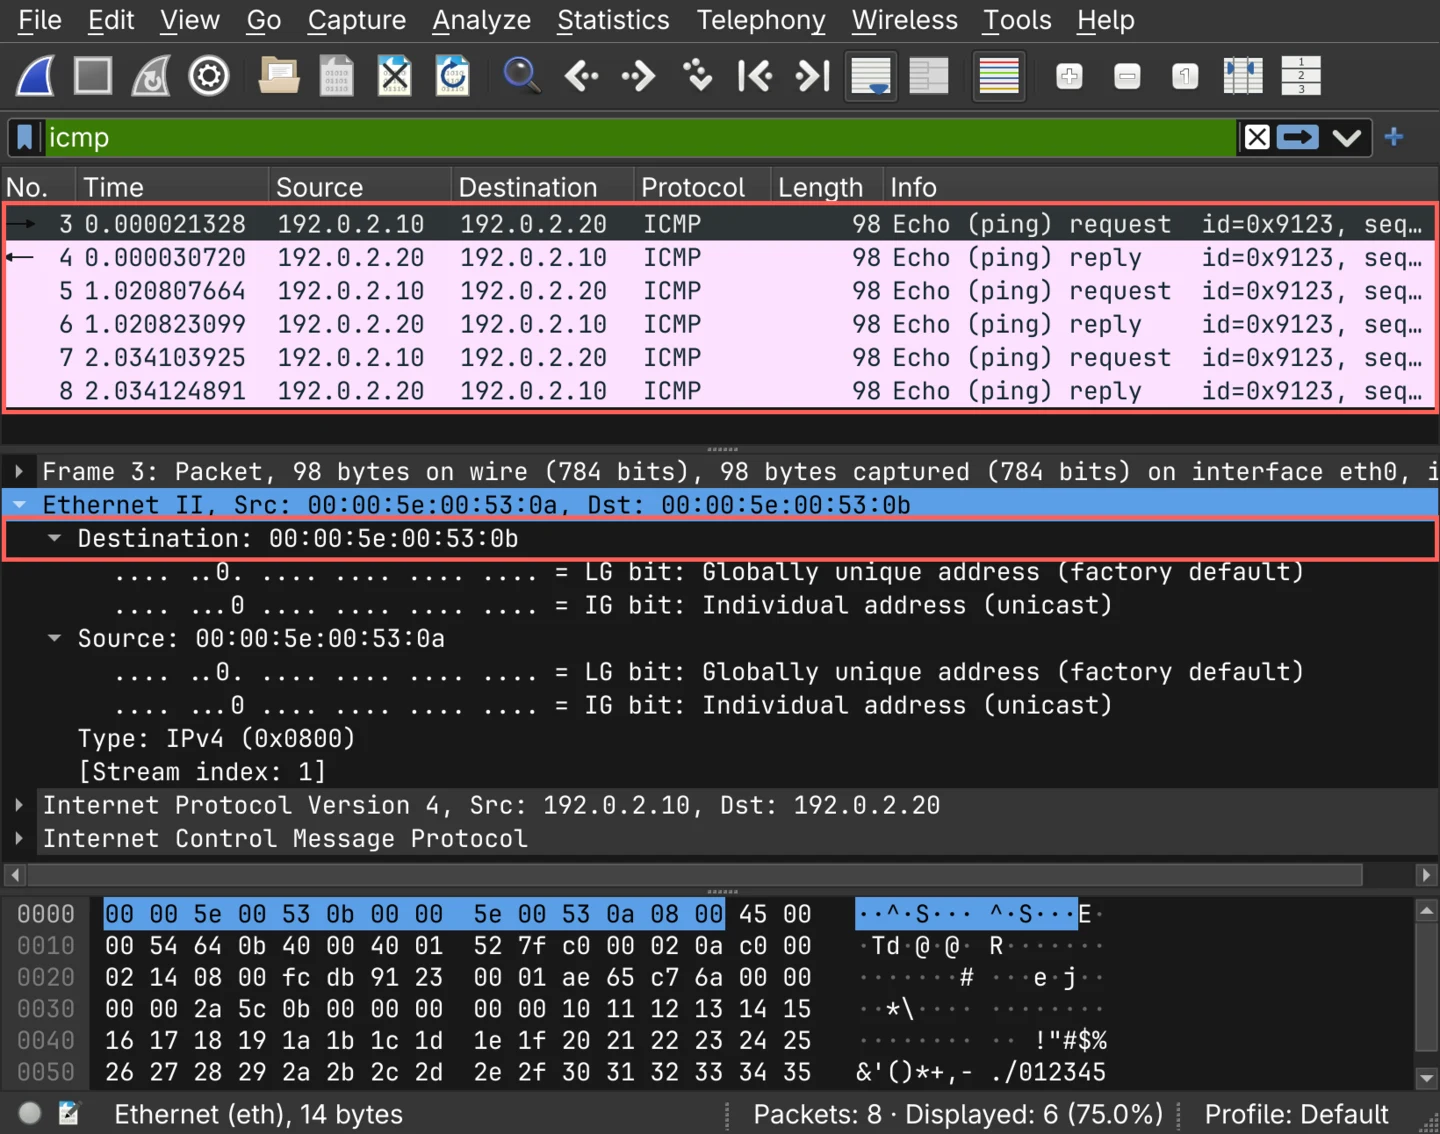The height and width of the screenshot is (1134, 1440).
Task: Open display filter bookmarks
Action: tap(25, 137)
